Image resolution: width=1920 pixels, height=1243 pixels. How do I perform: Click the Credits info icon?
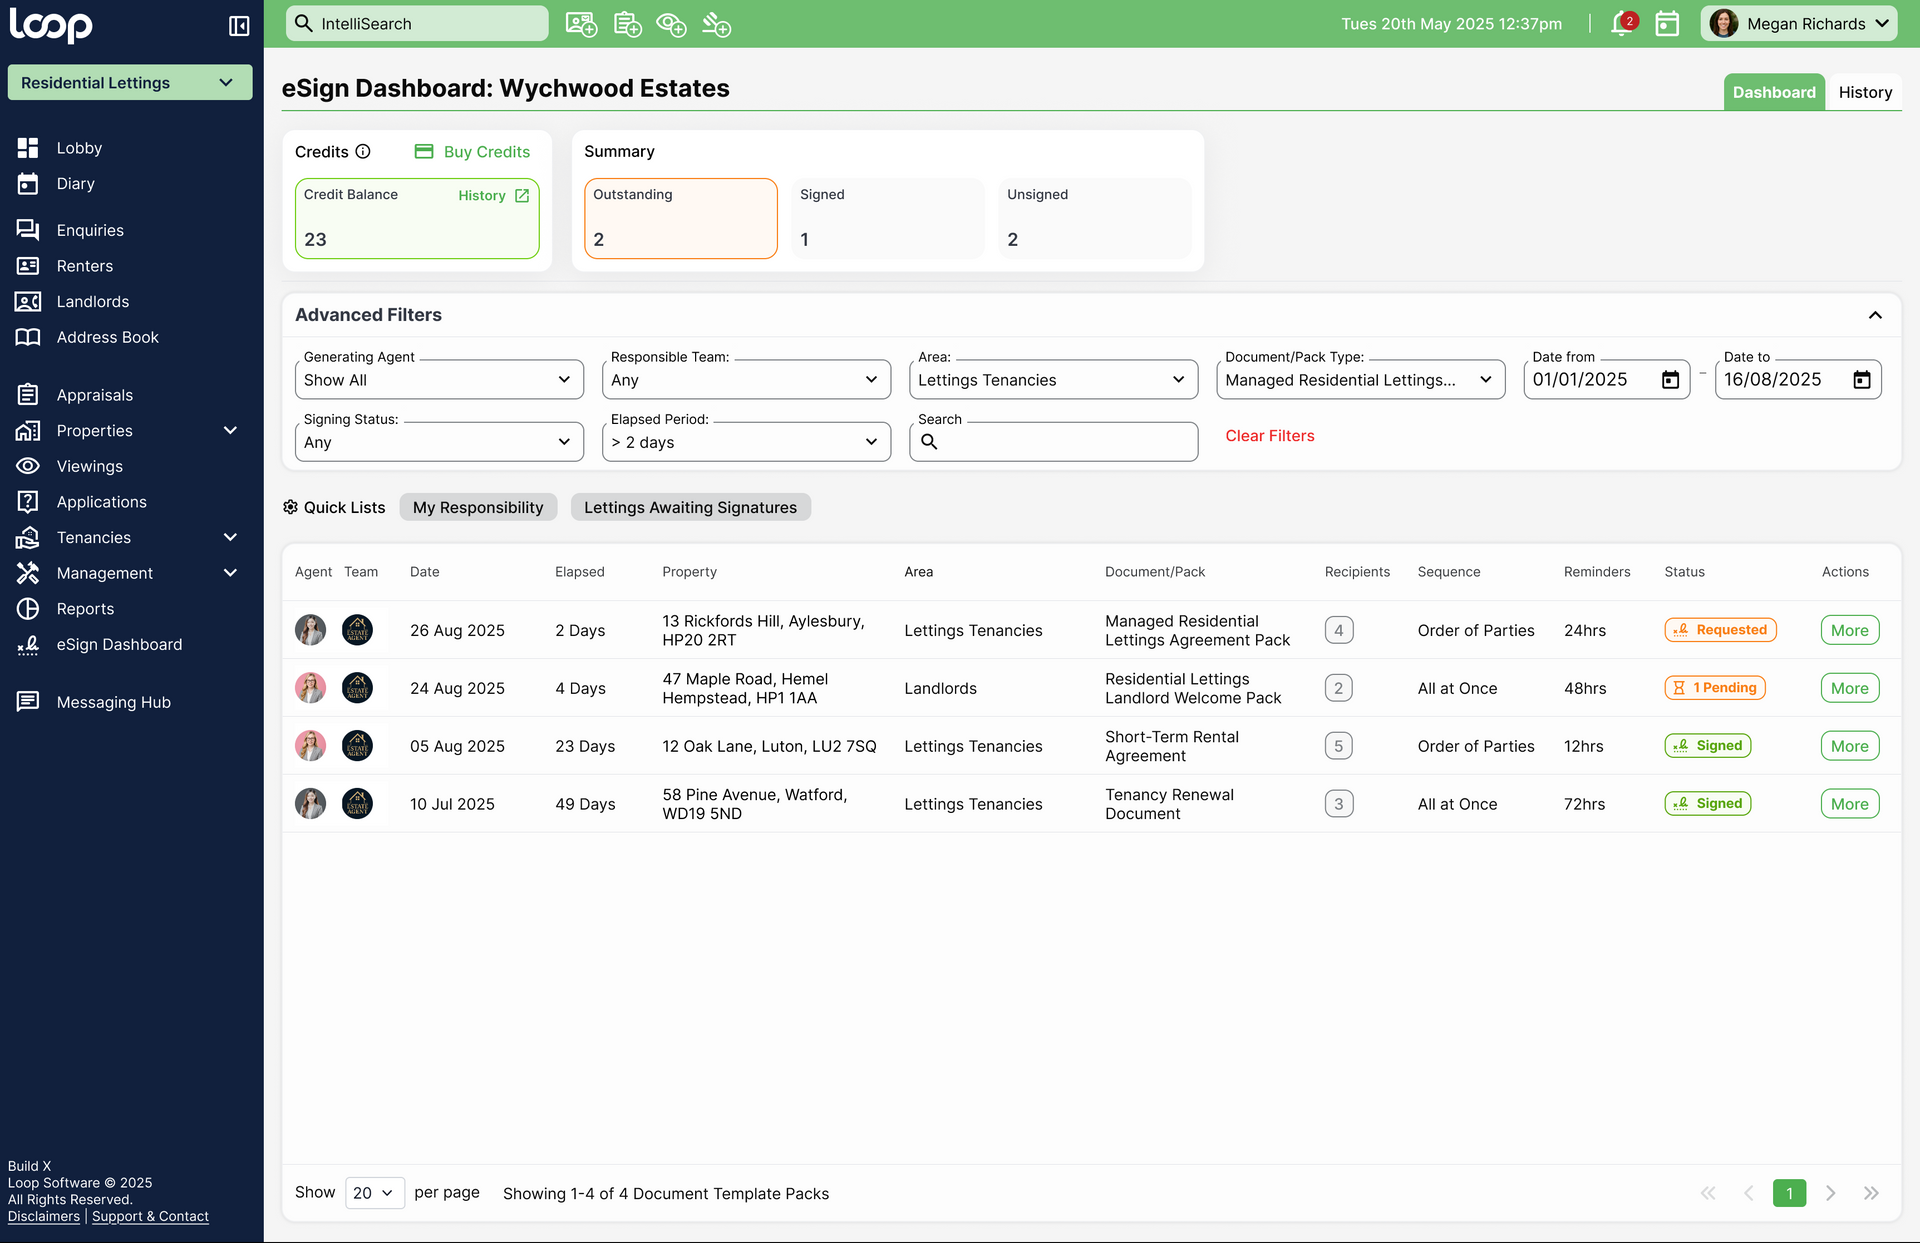pyautogui.click(x=363, y=152)
